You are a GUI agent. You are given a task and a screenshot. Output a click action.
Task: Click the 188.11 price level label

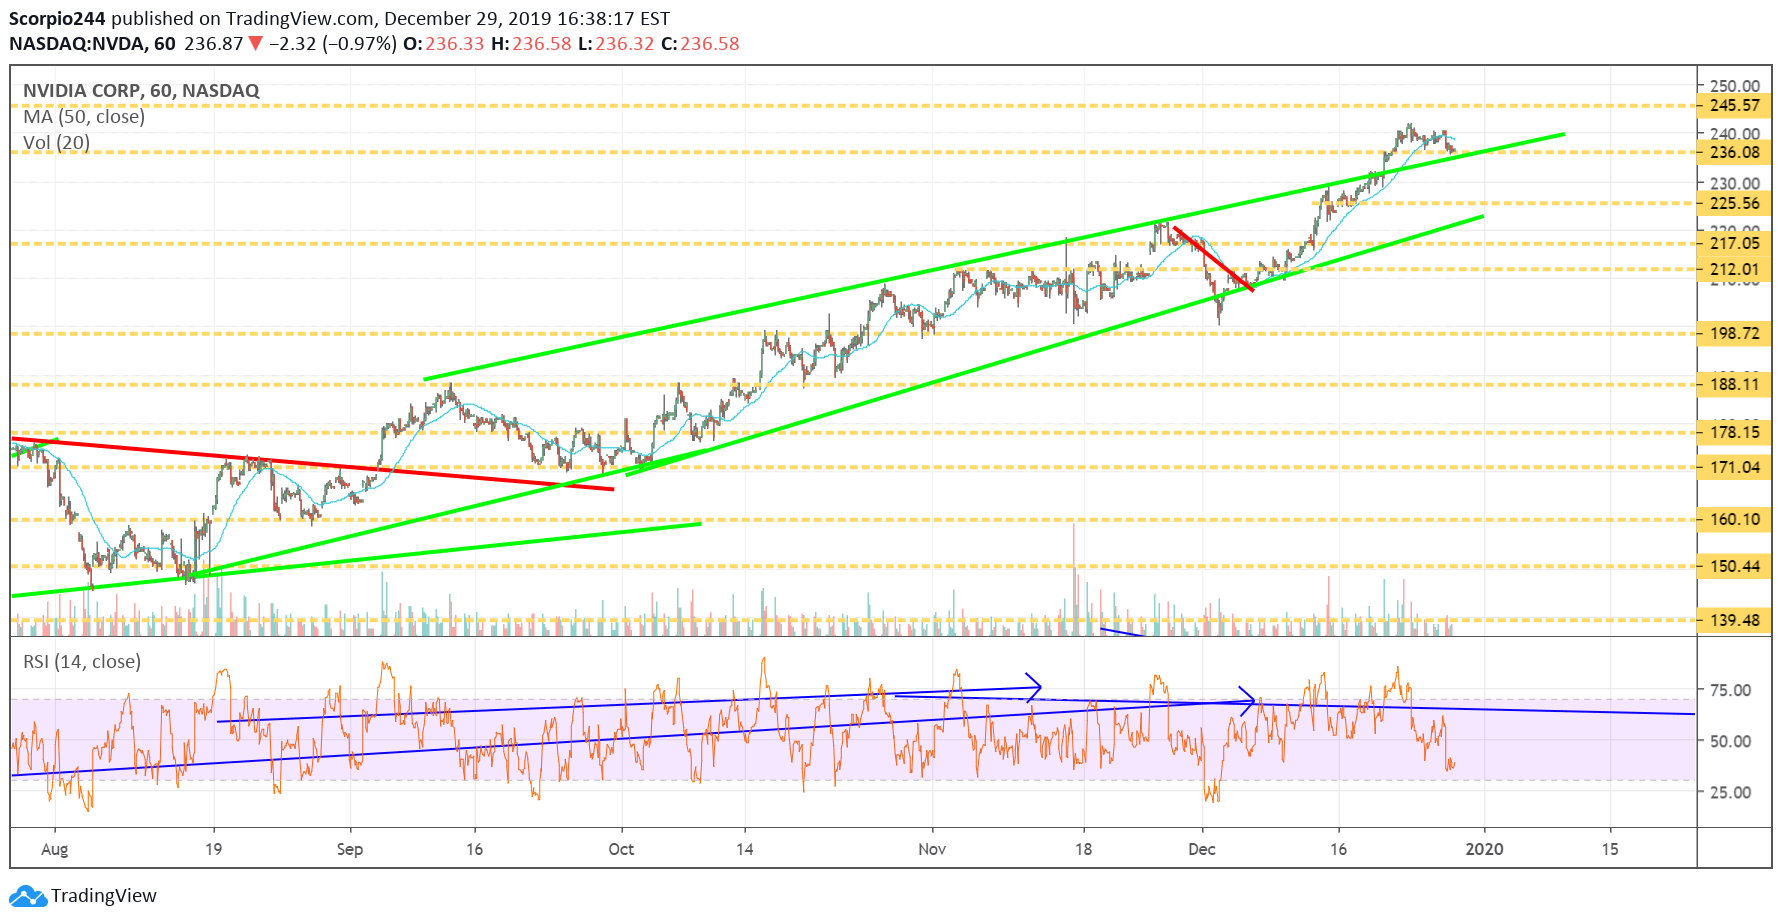[1734, 384]
